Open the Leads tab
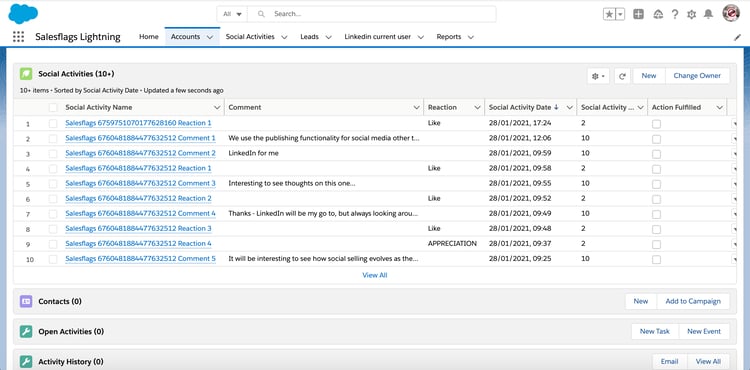Screen dimensions: 750x370 click(x=309, y=37)
